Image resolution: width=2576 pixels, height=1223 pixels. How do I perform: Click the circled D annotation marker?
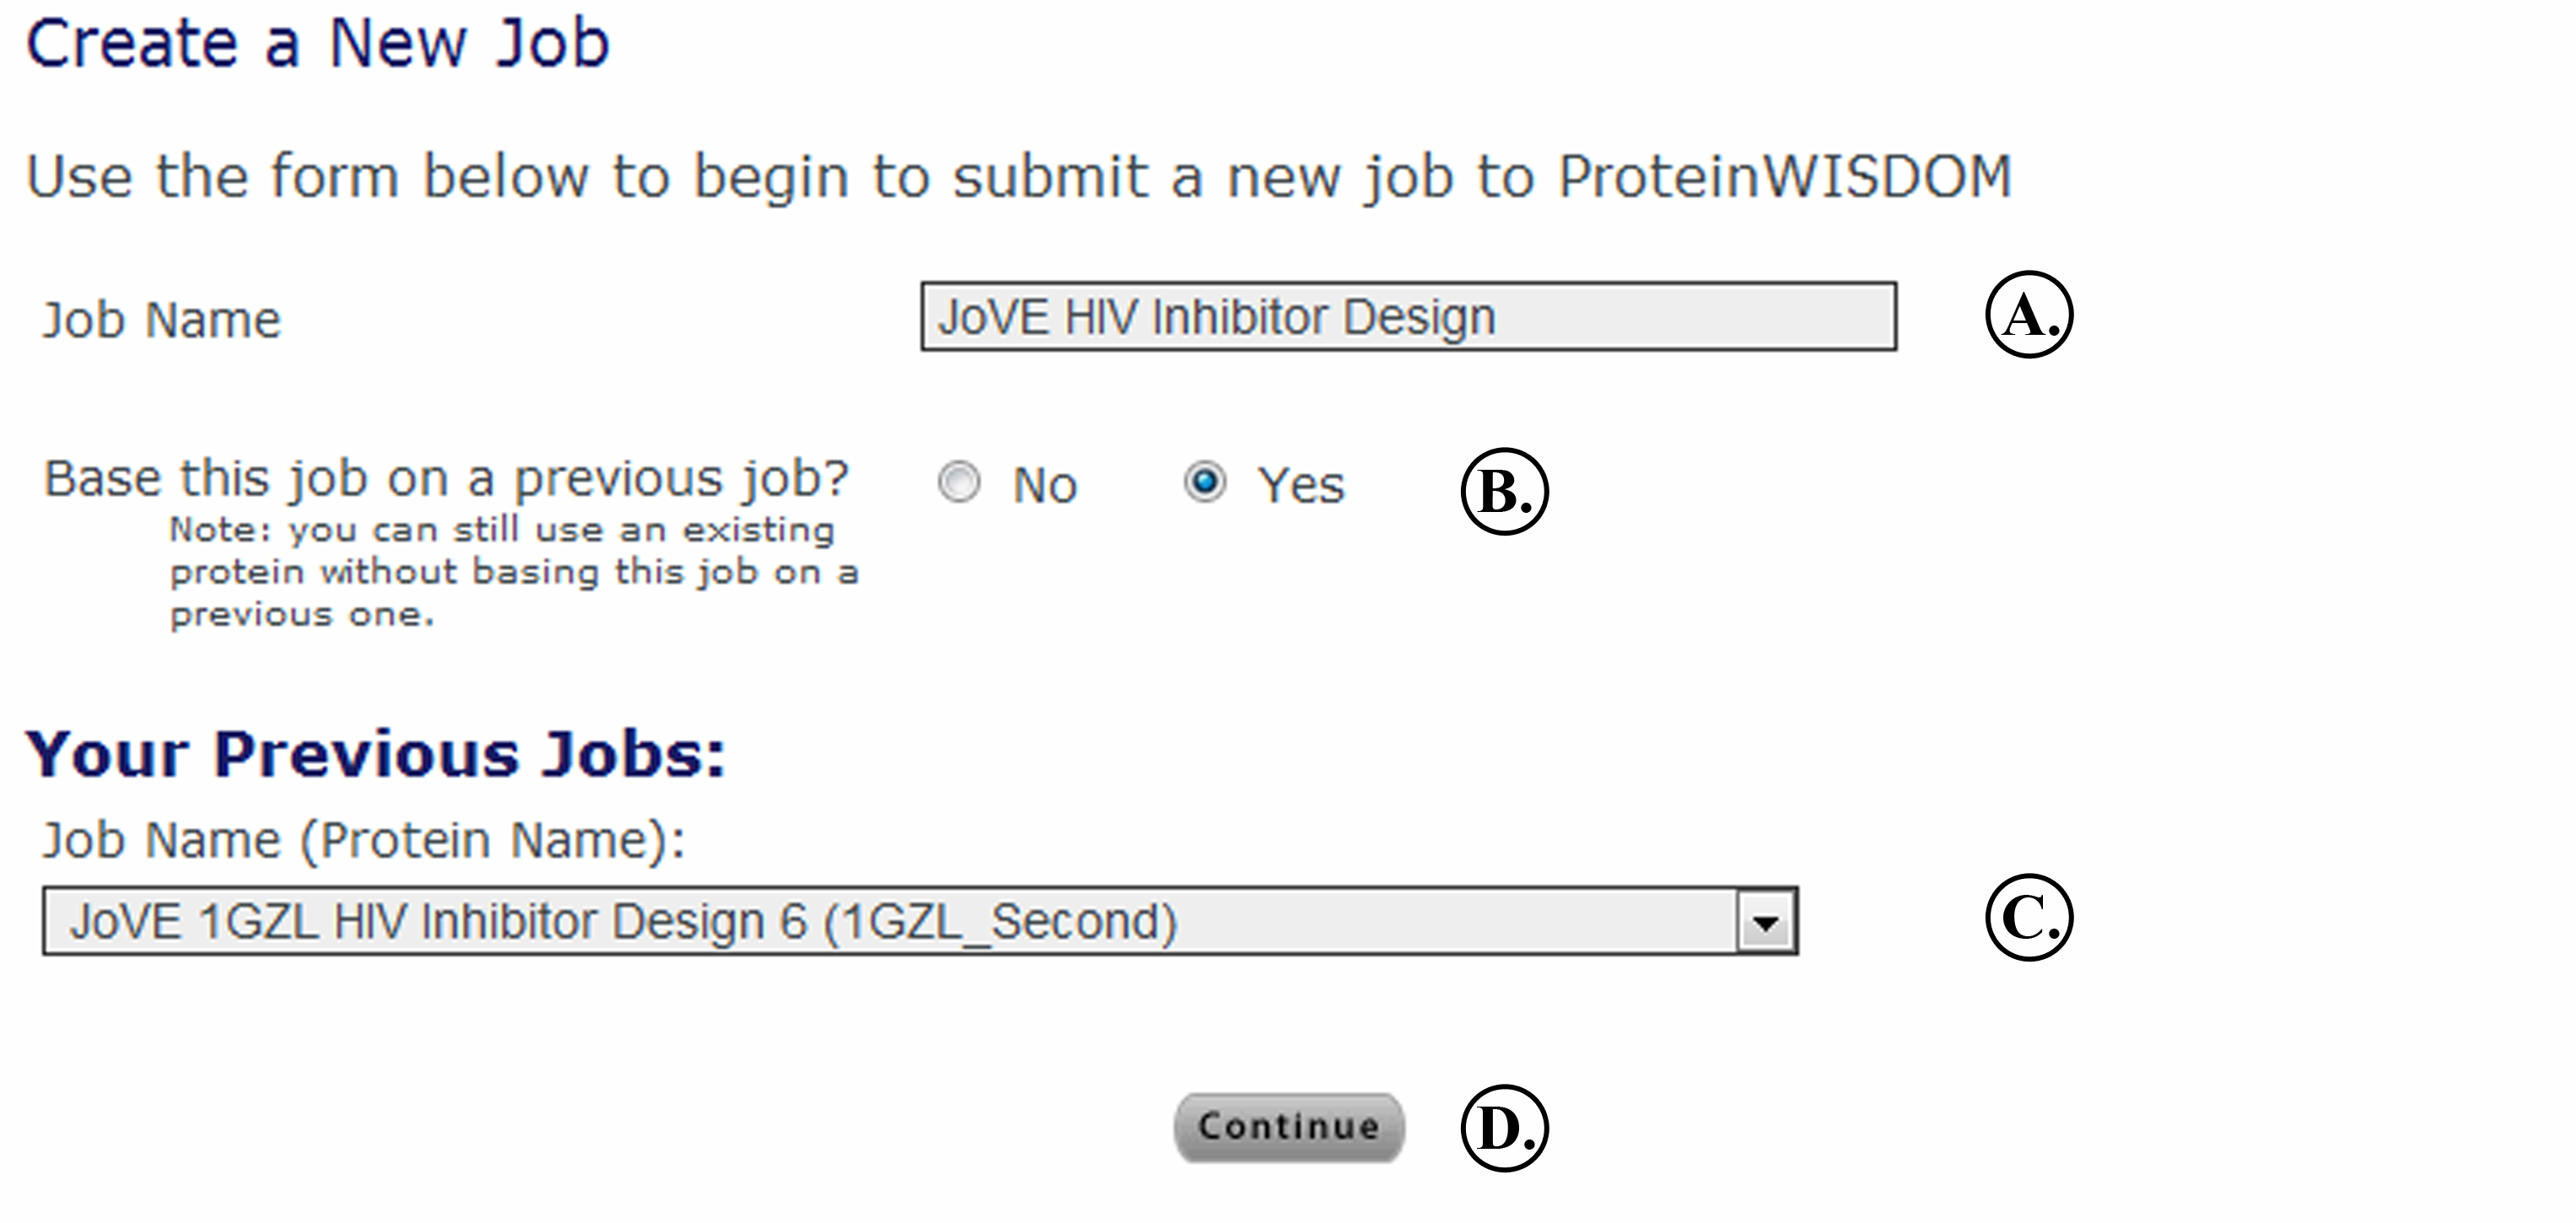tap(1503, 1128)
